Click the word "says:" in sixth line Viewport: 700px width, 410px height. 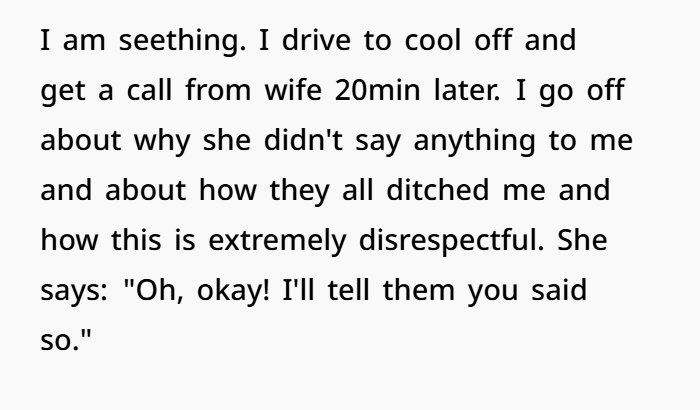[74, 291]
